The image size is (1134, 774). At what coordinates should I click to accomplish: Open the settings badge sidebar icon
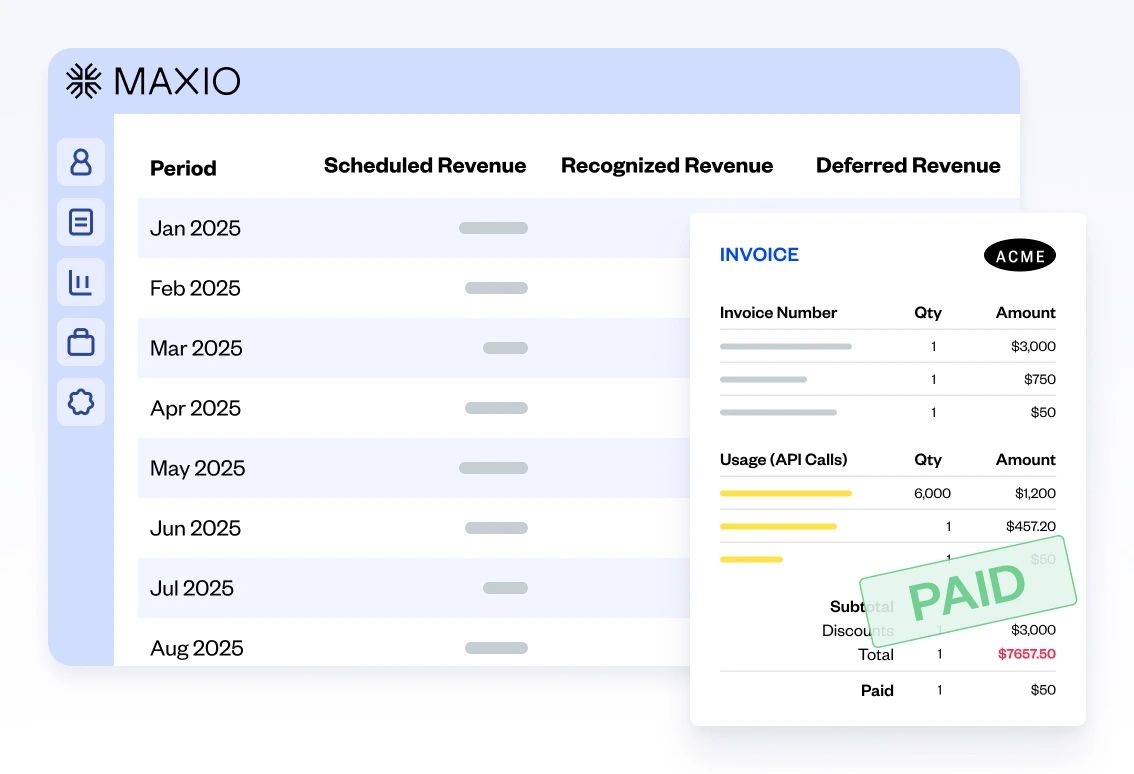click(81, 402)
